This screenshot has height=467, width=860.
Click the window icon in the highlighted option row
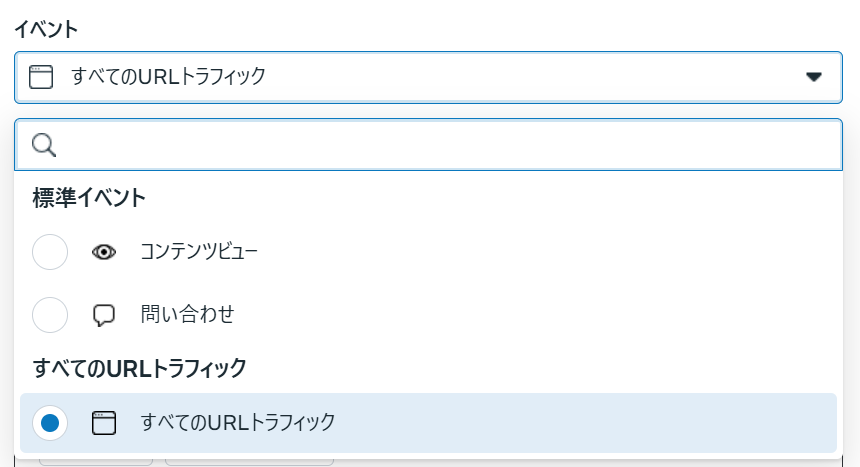coord(104,423)
